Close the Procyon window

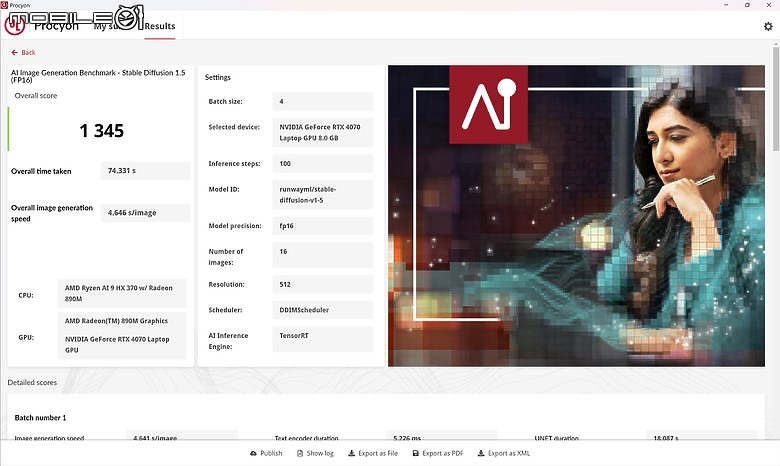click(x=769, y=5)
